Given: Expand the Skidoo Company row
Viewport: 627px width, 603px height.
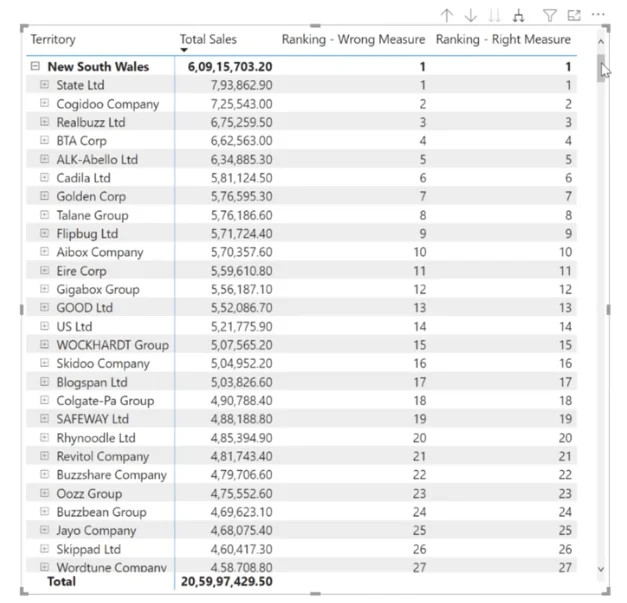Looking at the screenshot, I should tap(44, 363).
